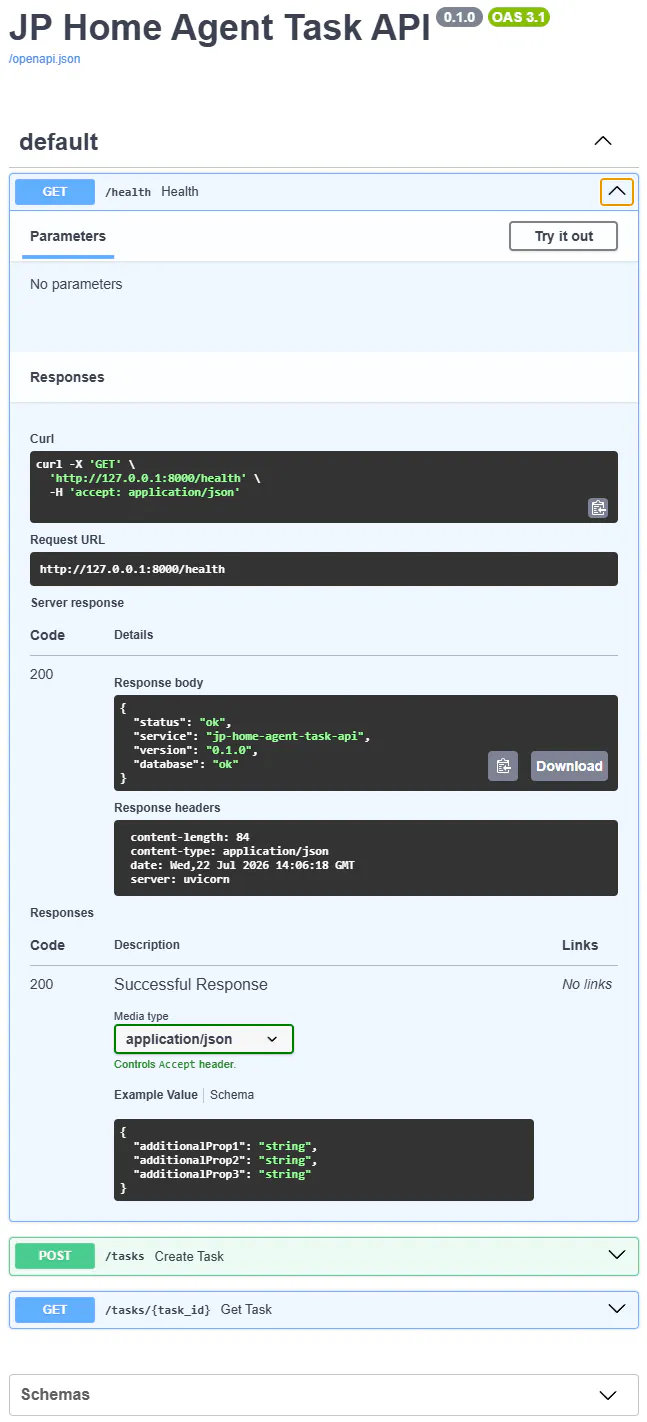
Task: Click the /tasks/{task_id} path text
Action: pos(158,1309)
